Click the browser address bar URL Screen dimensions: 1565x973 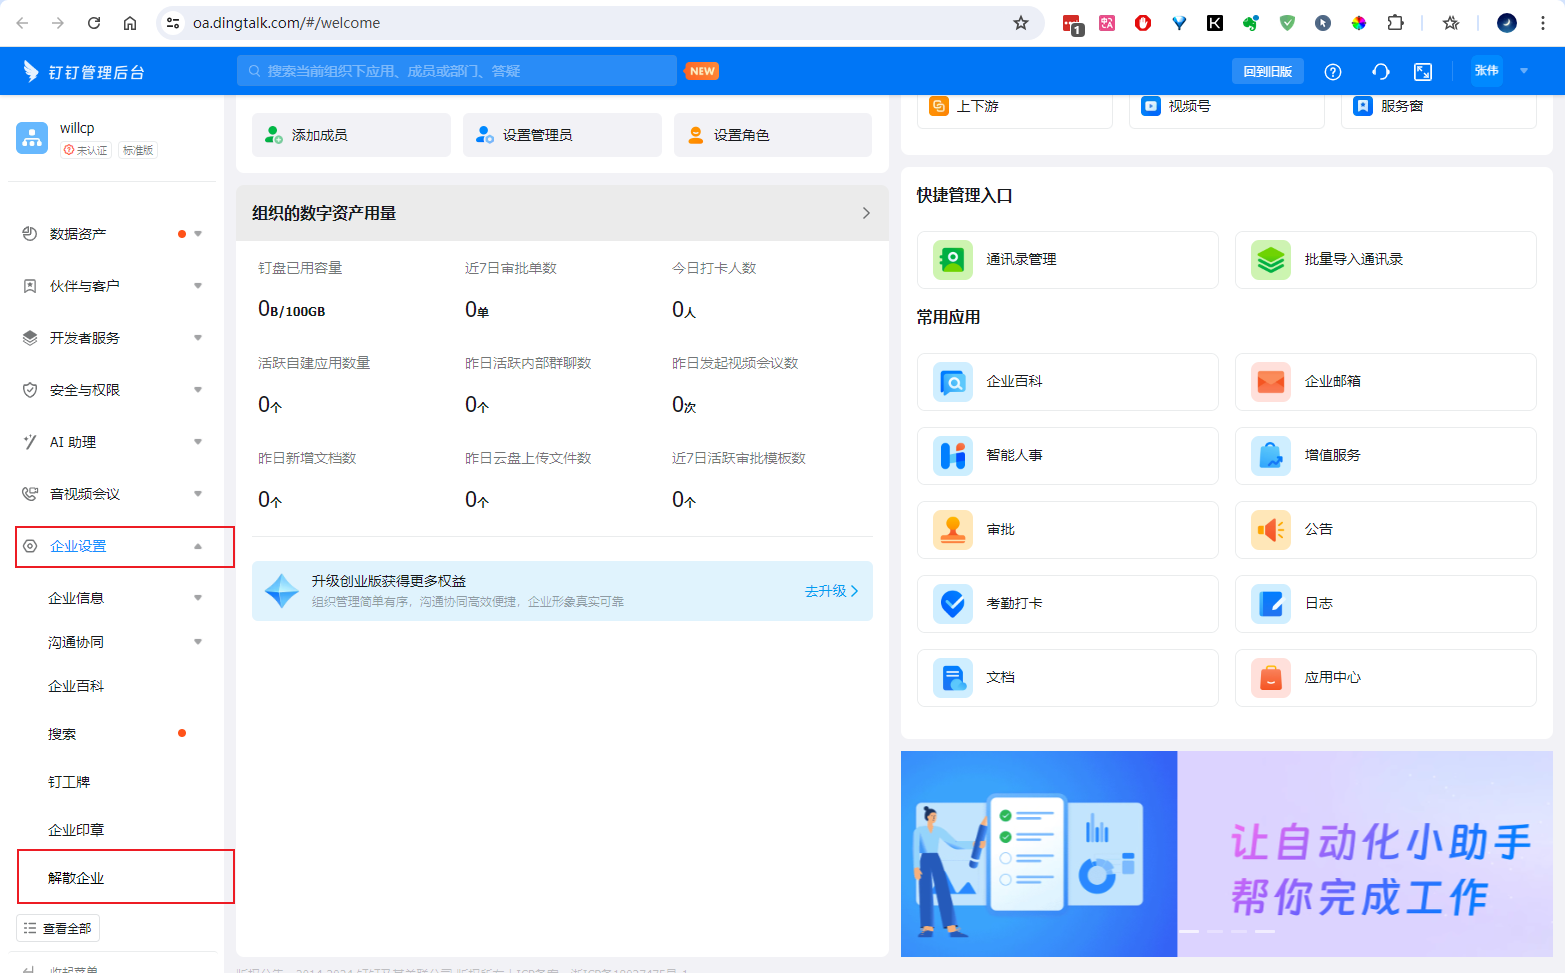pyautogui.click(x=286, y=23)
